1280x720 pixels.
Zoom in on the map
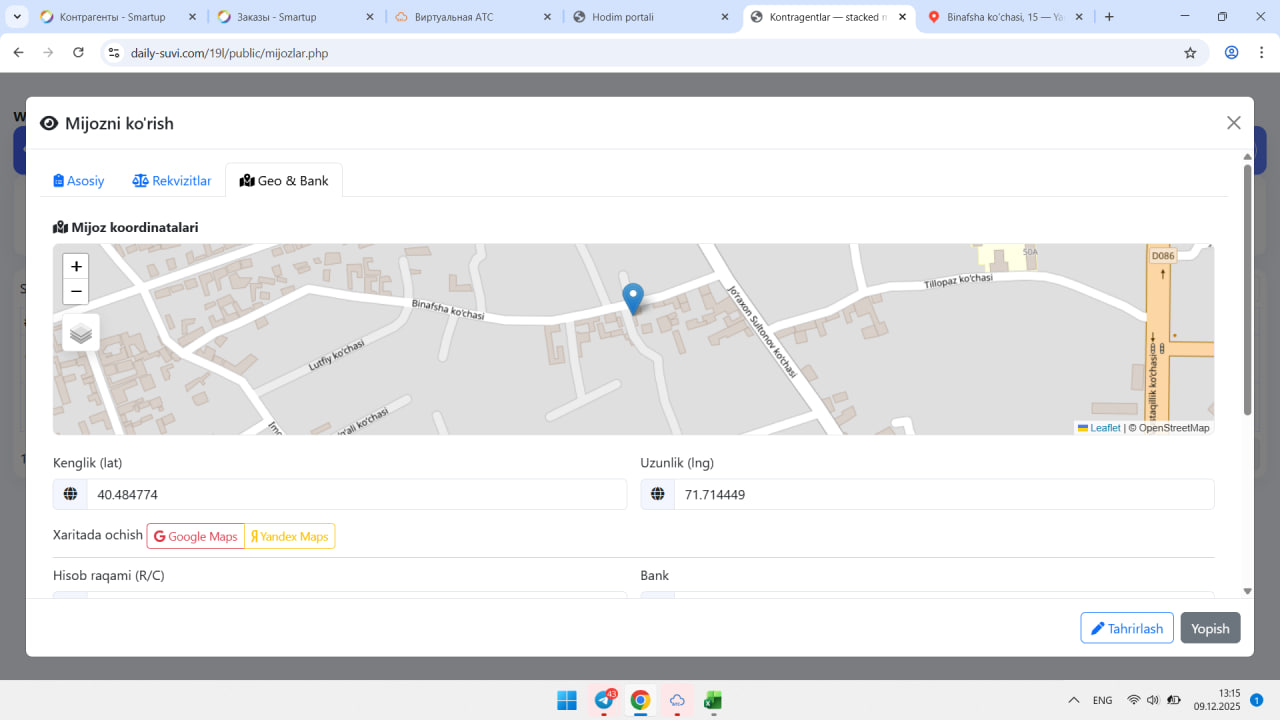[x=76, y=267]
